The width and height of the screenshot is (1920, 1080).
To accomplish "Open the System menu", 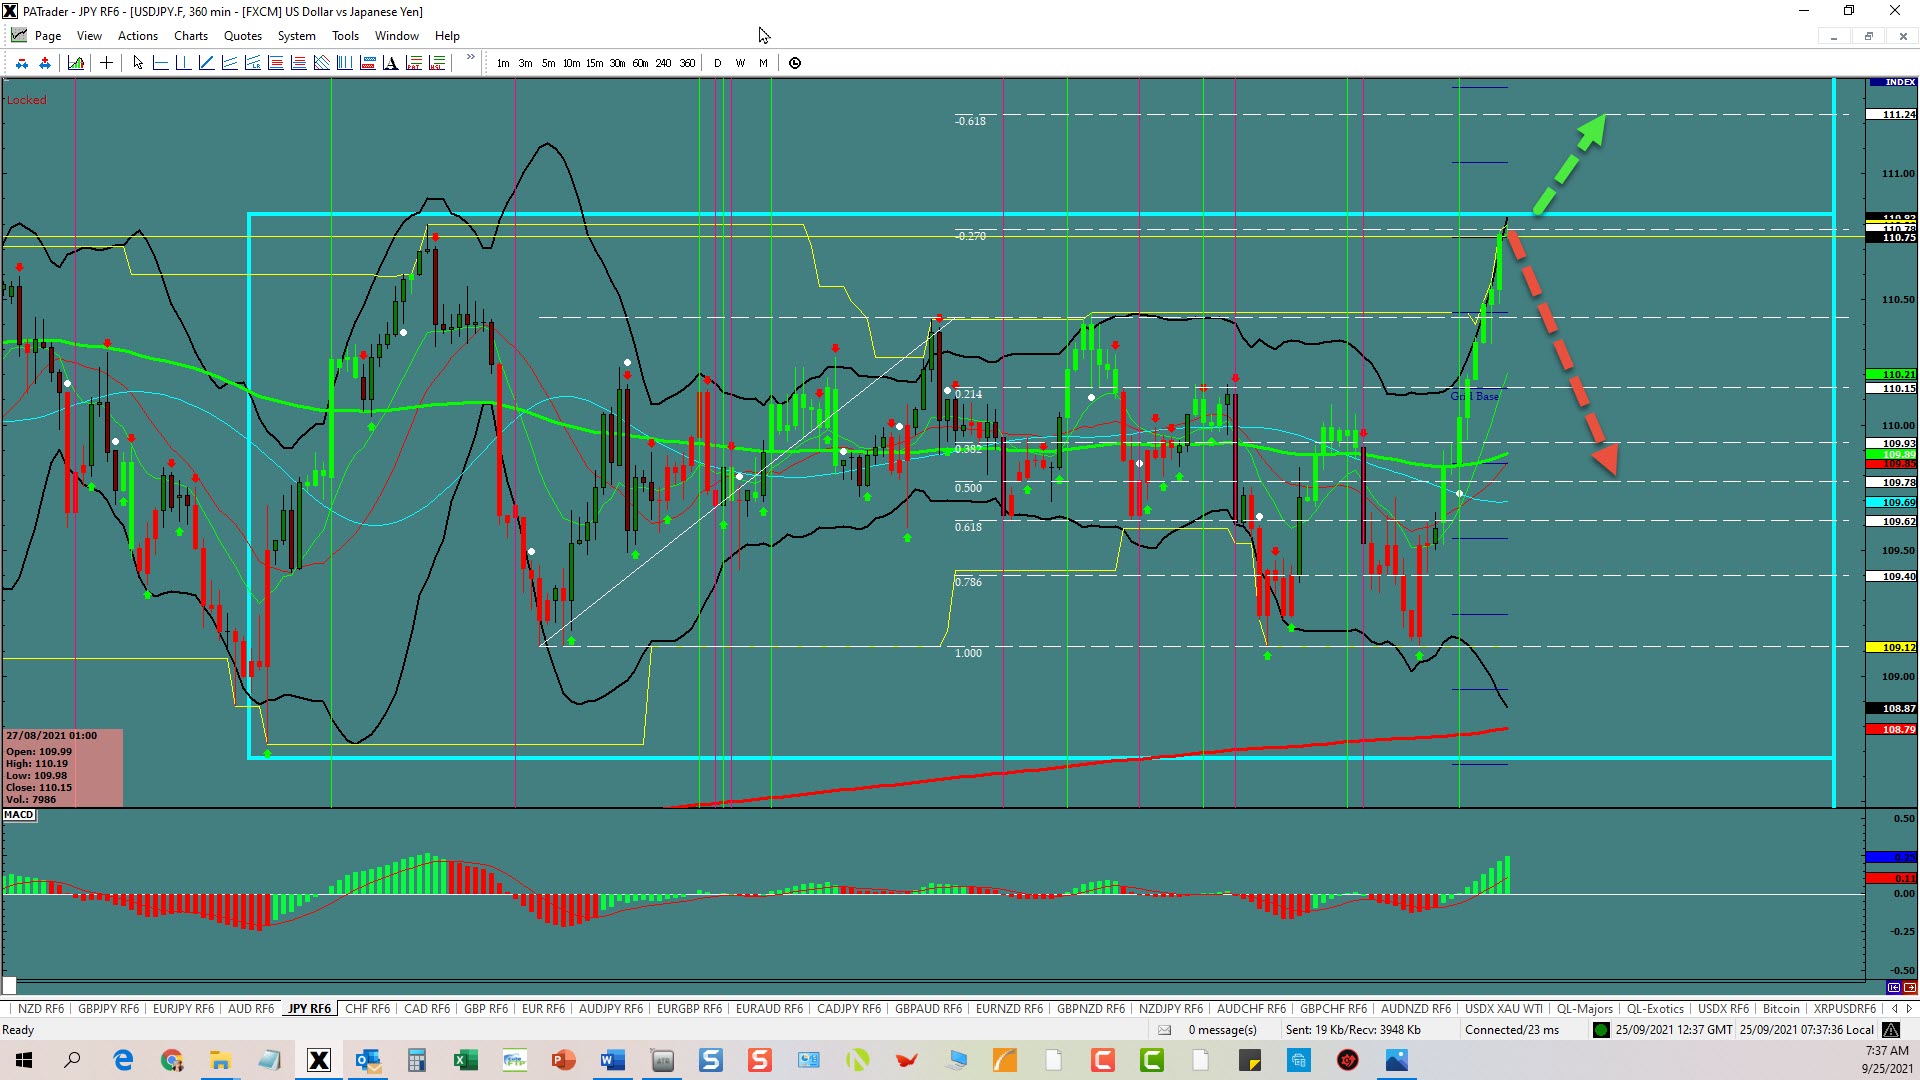I will [297, 36].
